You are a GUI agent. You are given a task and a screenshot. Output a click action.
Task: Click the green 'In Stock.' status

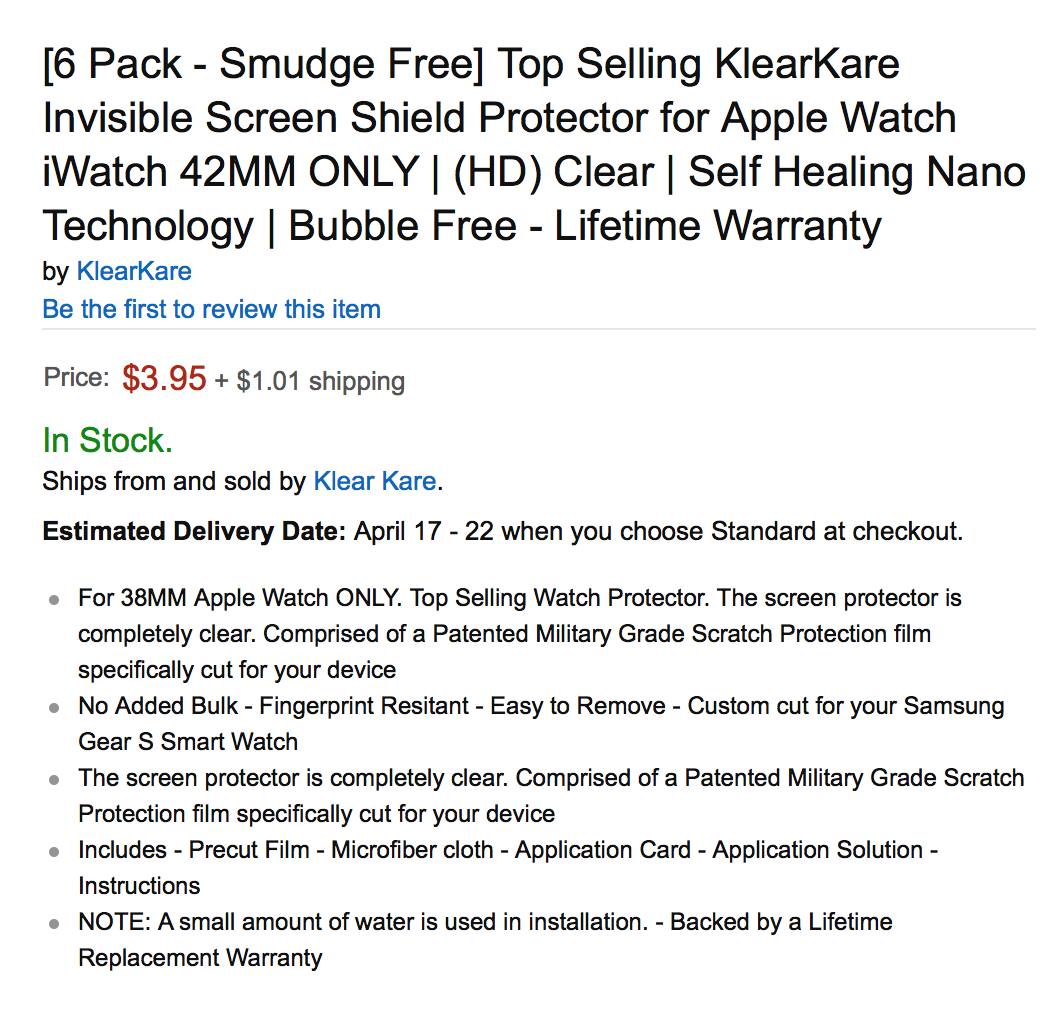[x=107, y=440]
